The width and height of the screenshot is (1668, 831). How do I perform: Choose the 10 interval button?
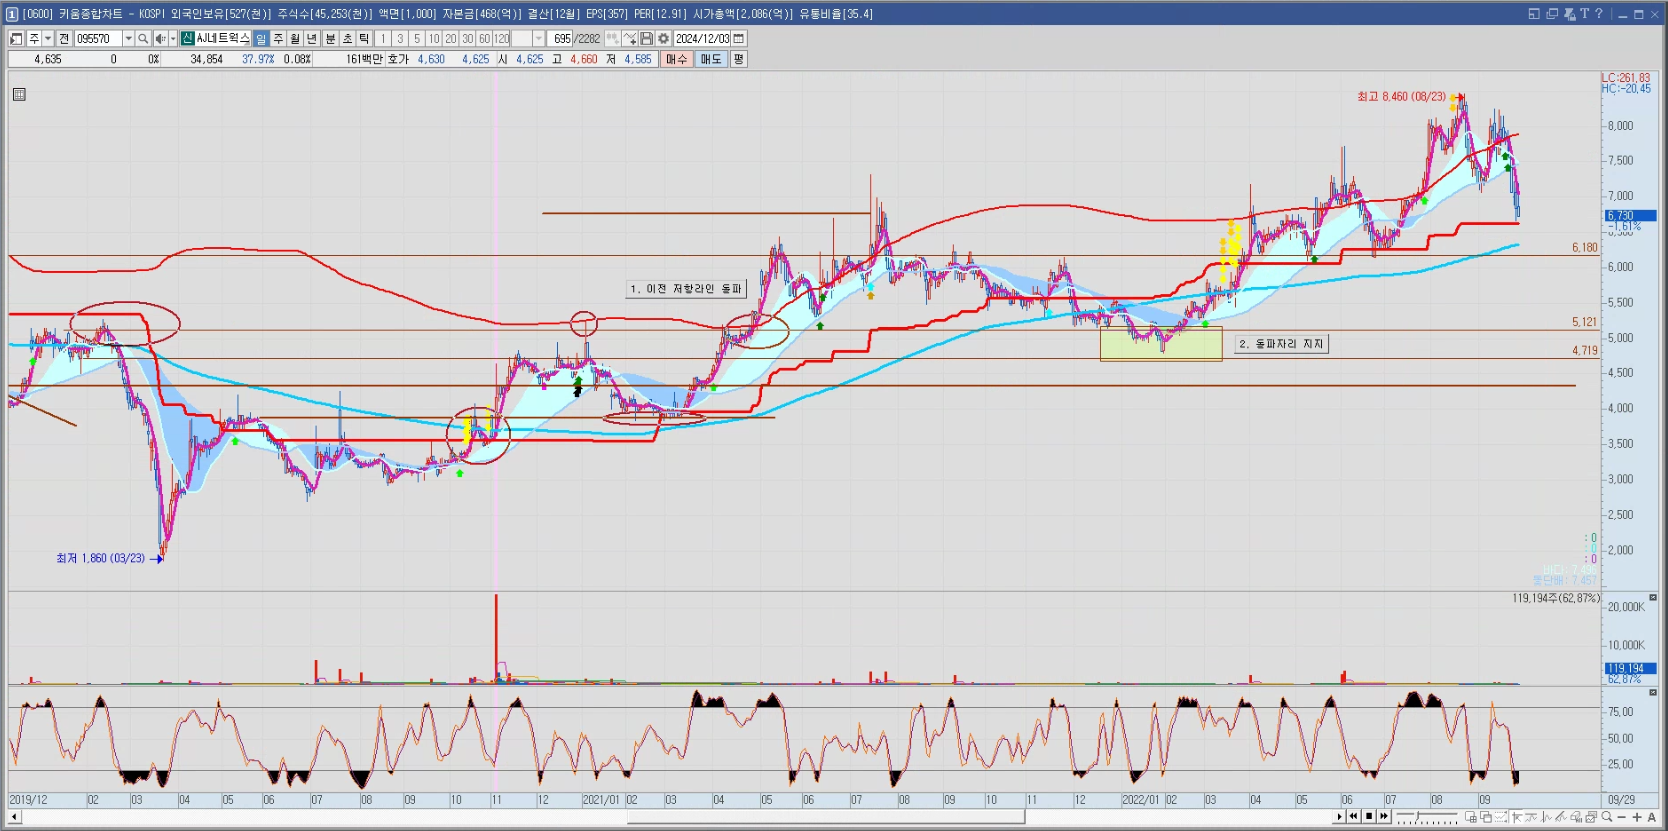tap(434, 38)
